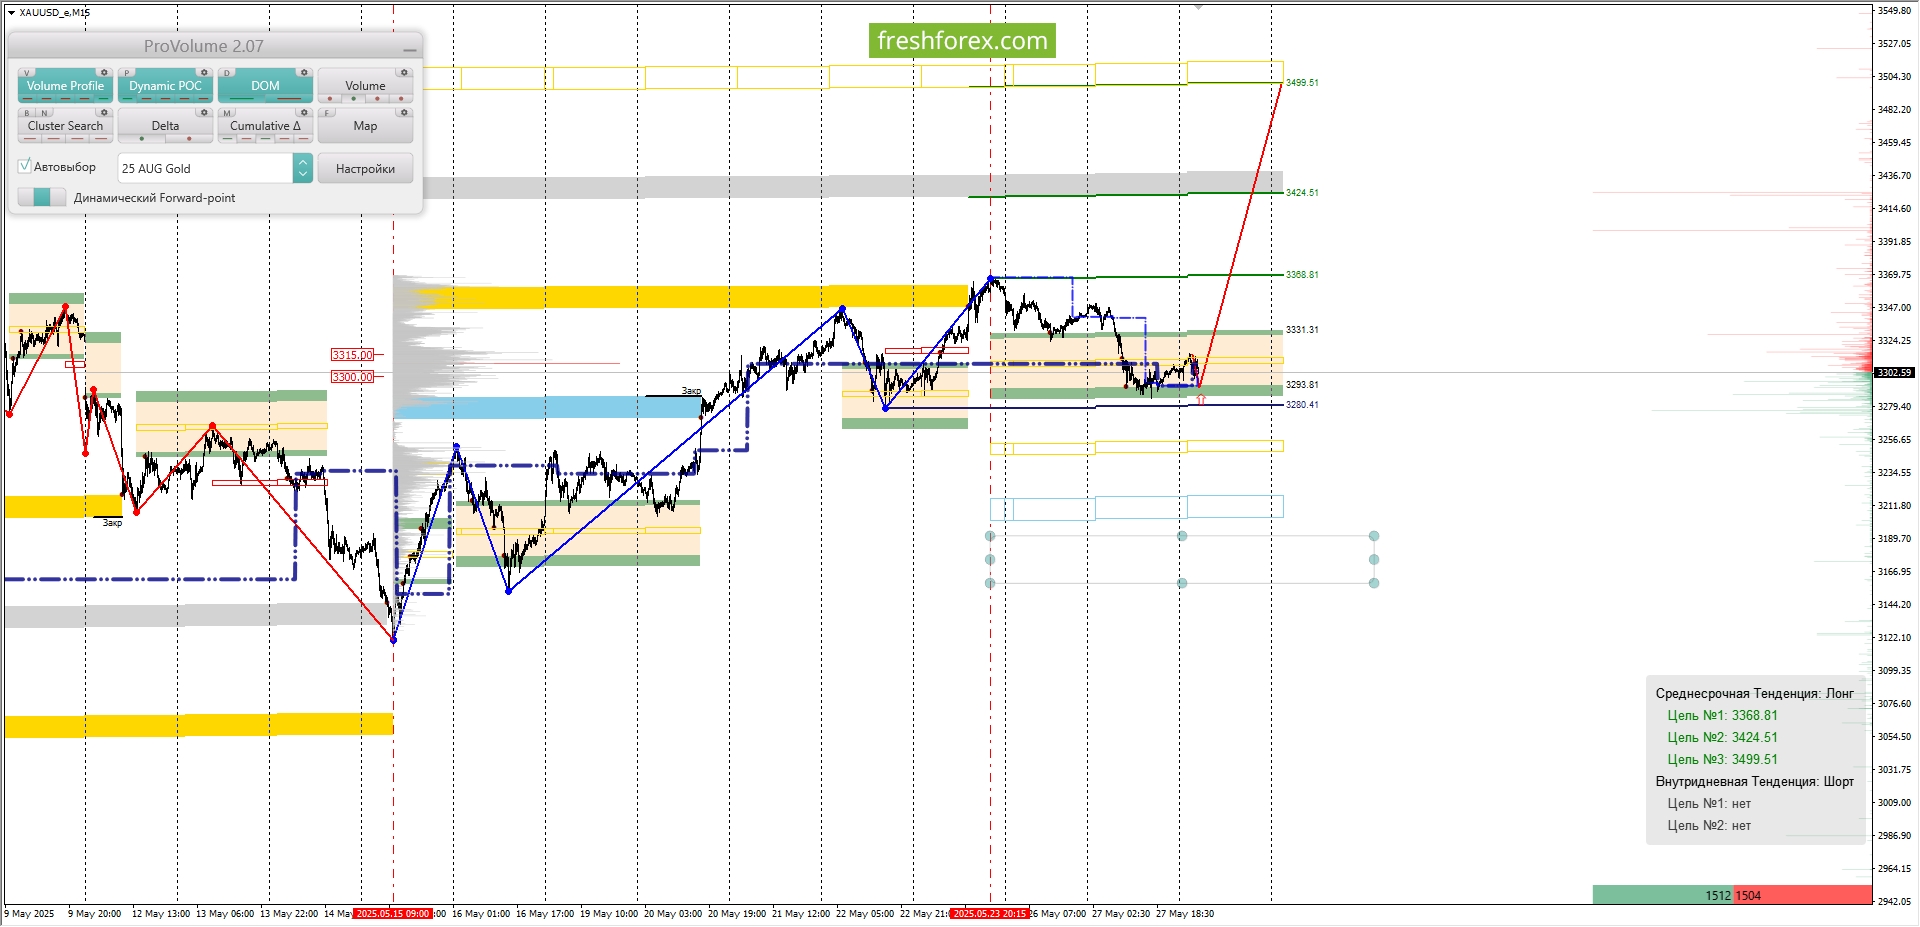Click the V hotkey tag on Volume Profile
This screenshot has height=927, width=1920.
[27, 73]
